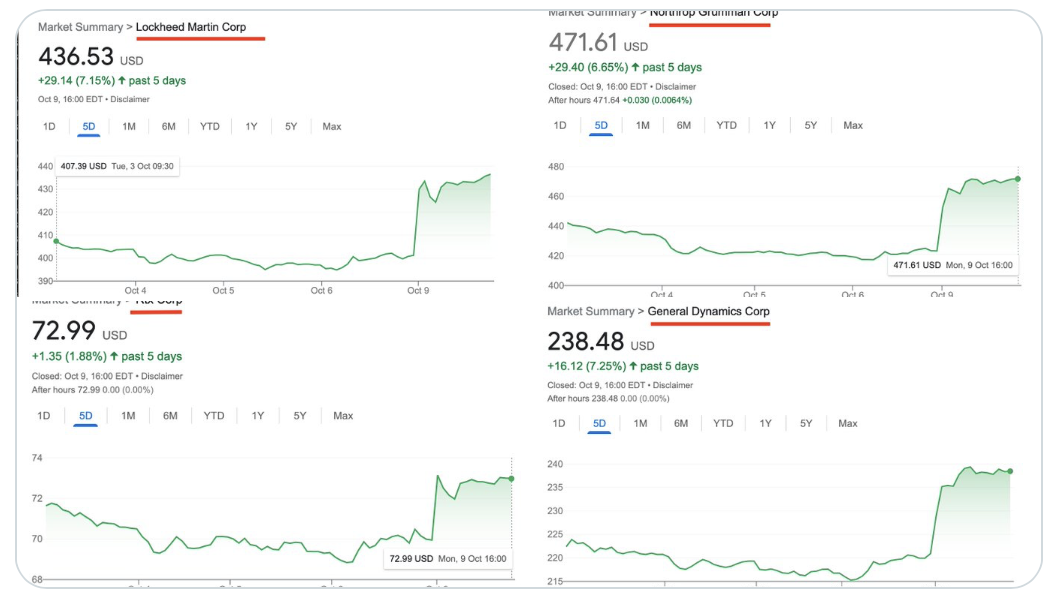Click the 72.99 USD Mon 9 Oct tooltip
Image resolution: width=1060 pixels, height=606 pixels.
point(447,558)
